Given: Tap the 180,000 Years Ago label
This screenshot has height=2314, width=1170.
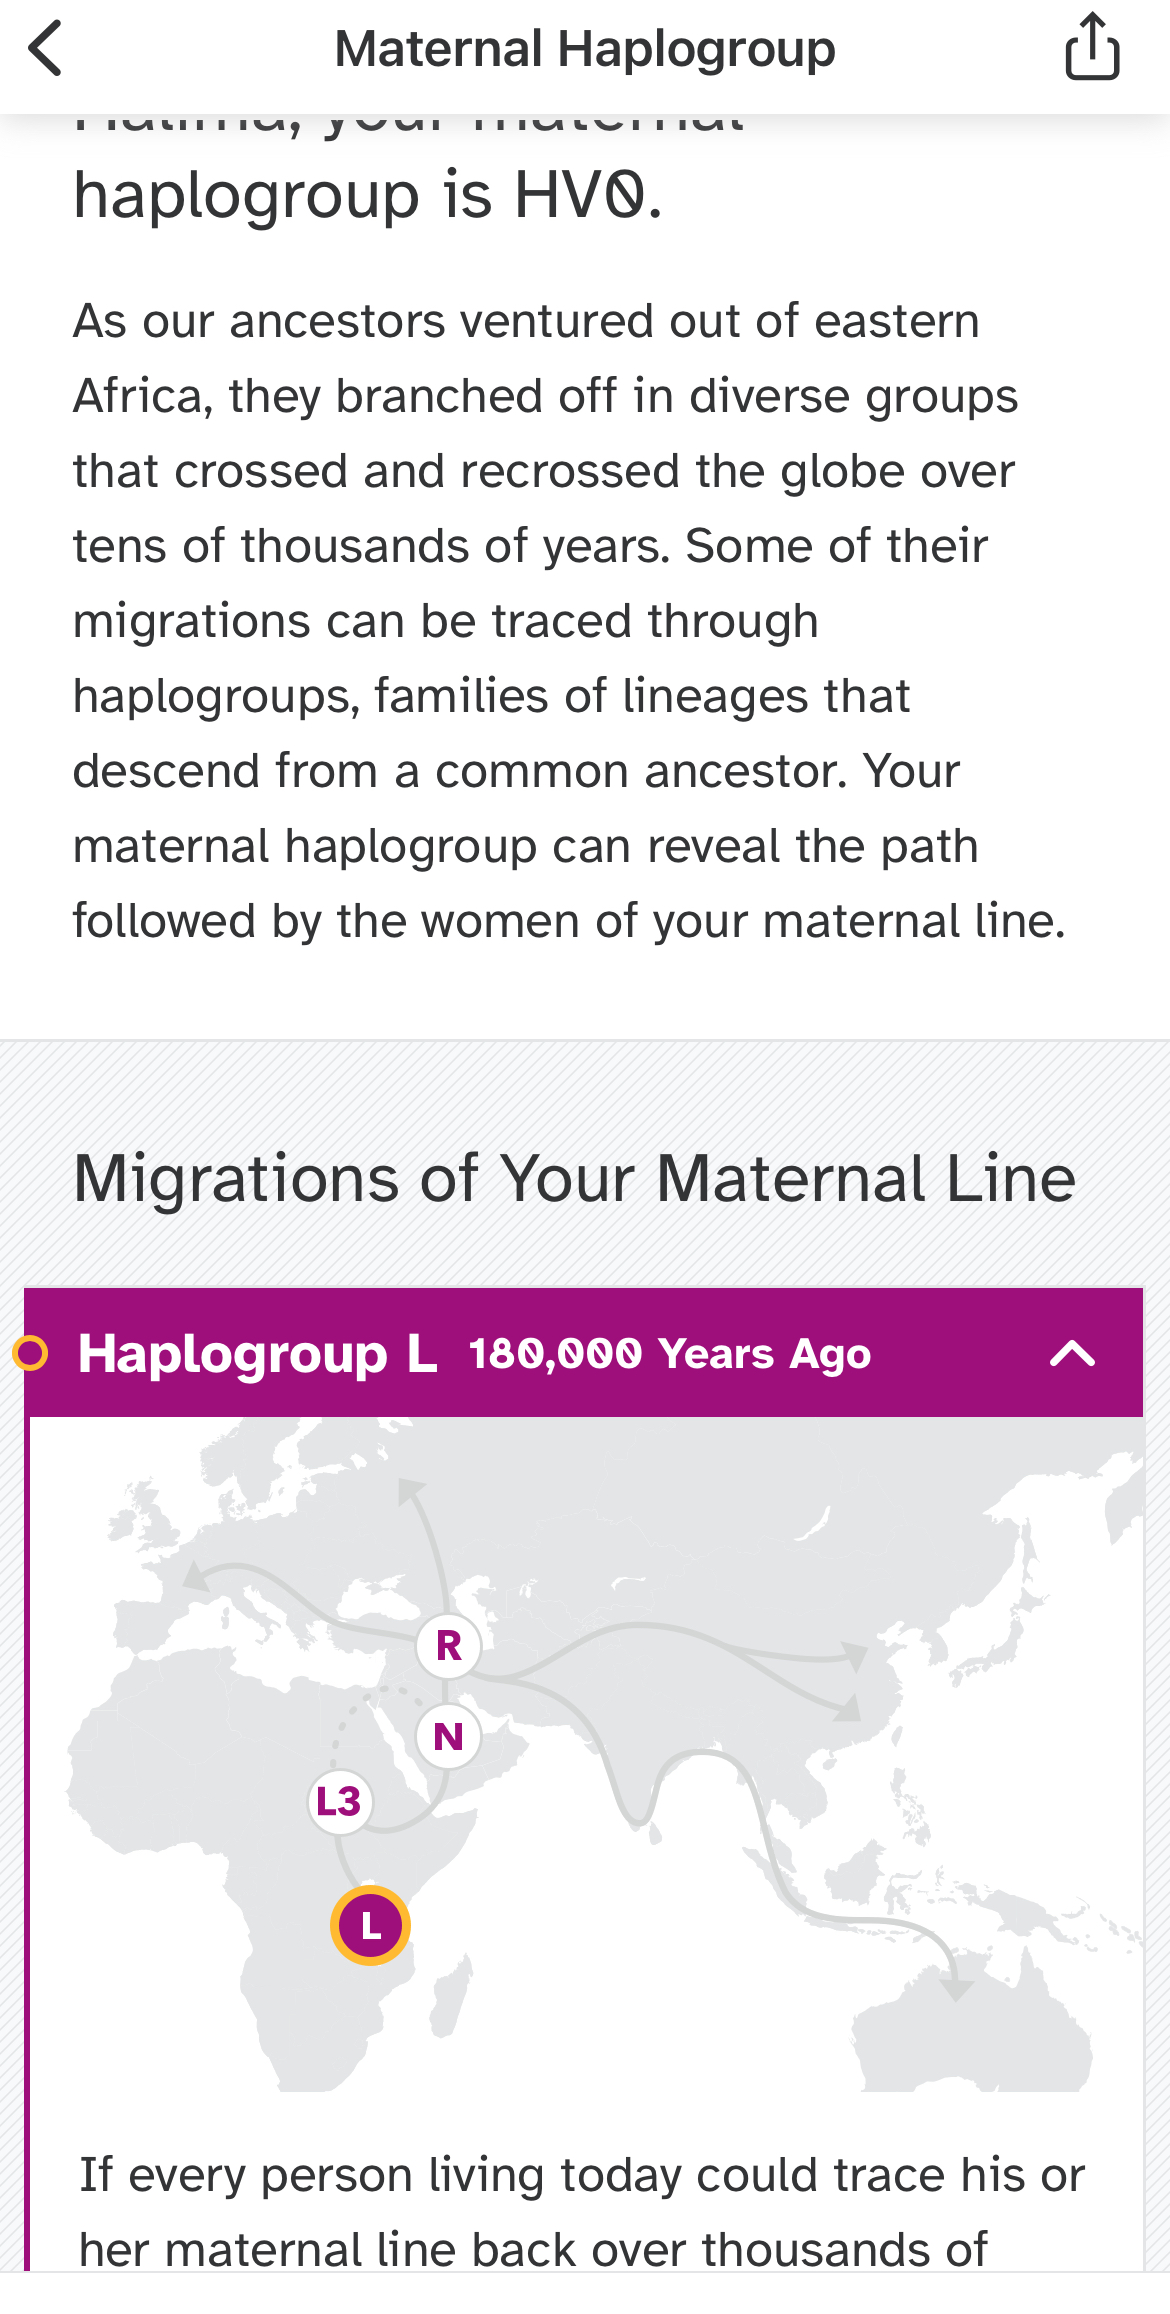Looking at the screenshot, I should click(x=669, y=1354).
